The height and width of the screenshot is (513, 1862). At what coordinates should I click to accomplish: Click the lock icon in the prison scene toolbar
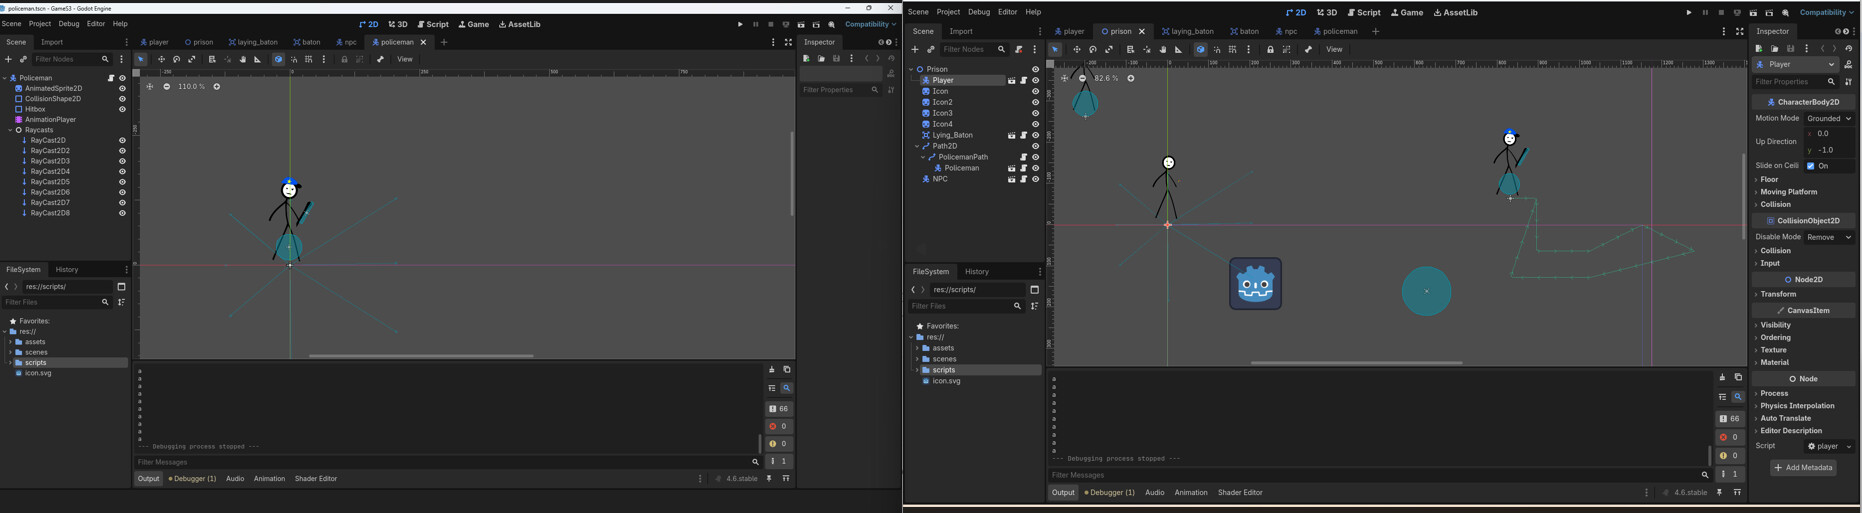click(1270, 50)
